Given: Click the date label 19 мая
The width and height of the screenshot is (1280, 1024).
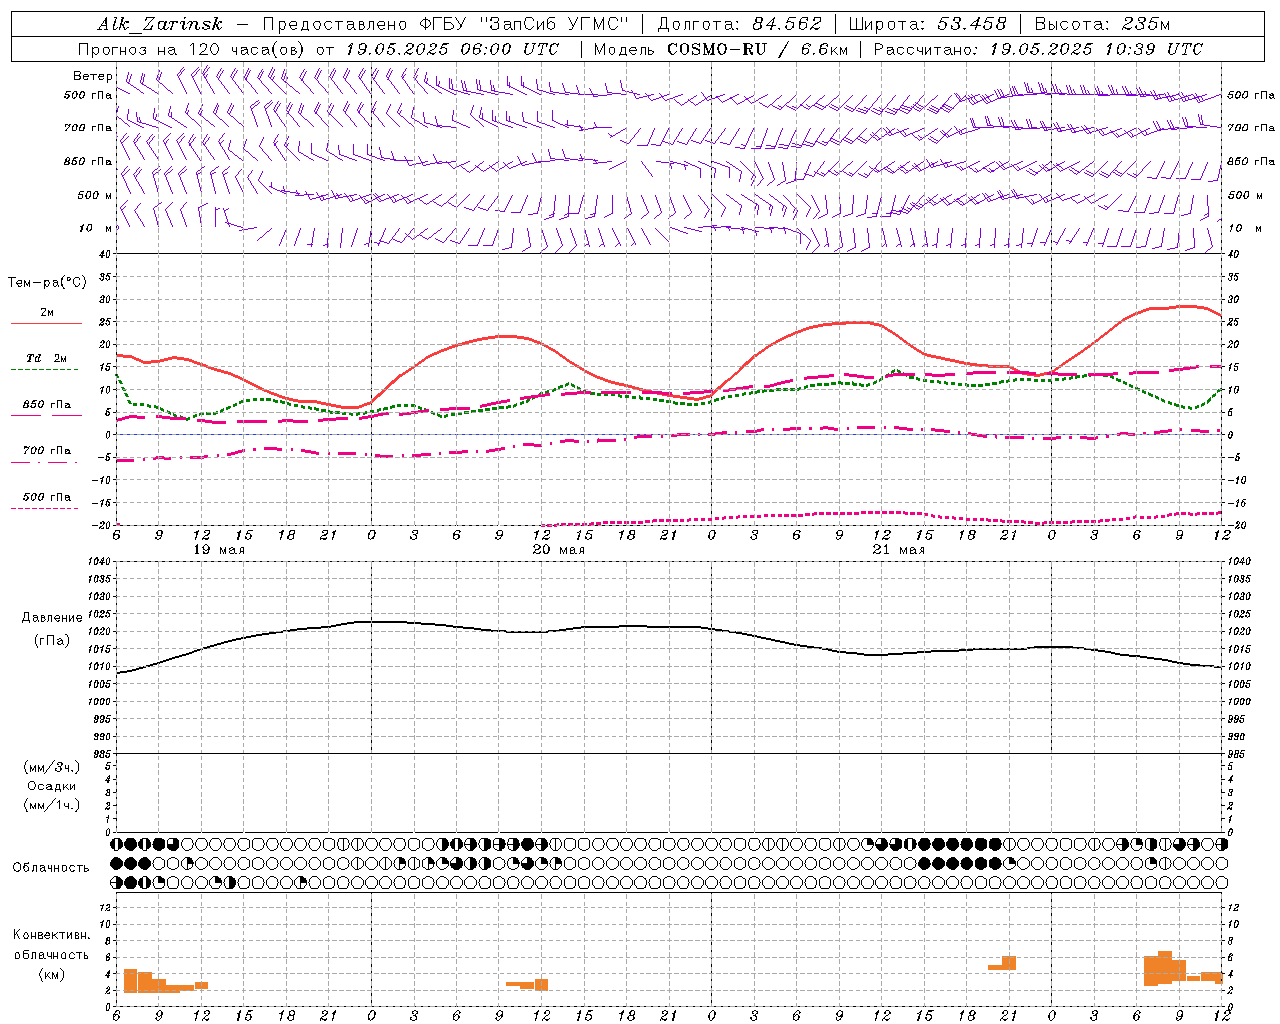Looking at the screenshot, I should [218, 550].
